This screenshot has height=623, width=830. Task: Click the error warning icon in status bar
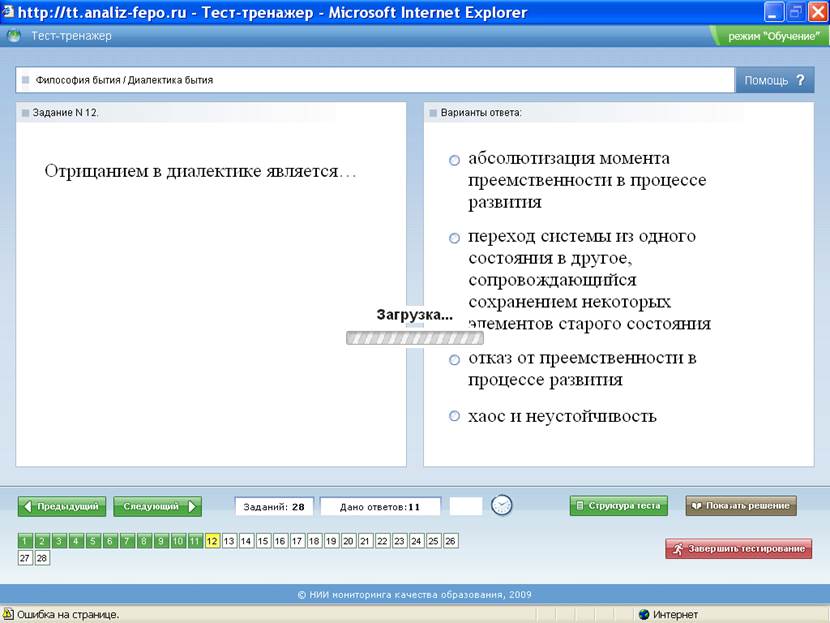tap(8, 614)
